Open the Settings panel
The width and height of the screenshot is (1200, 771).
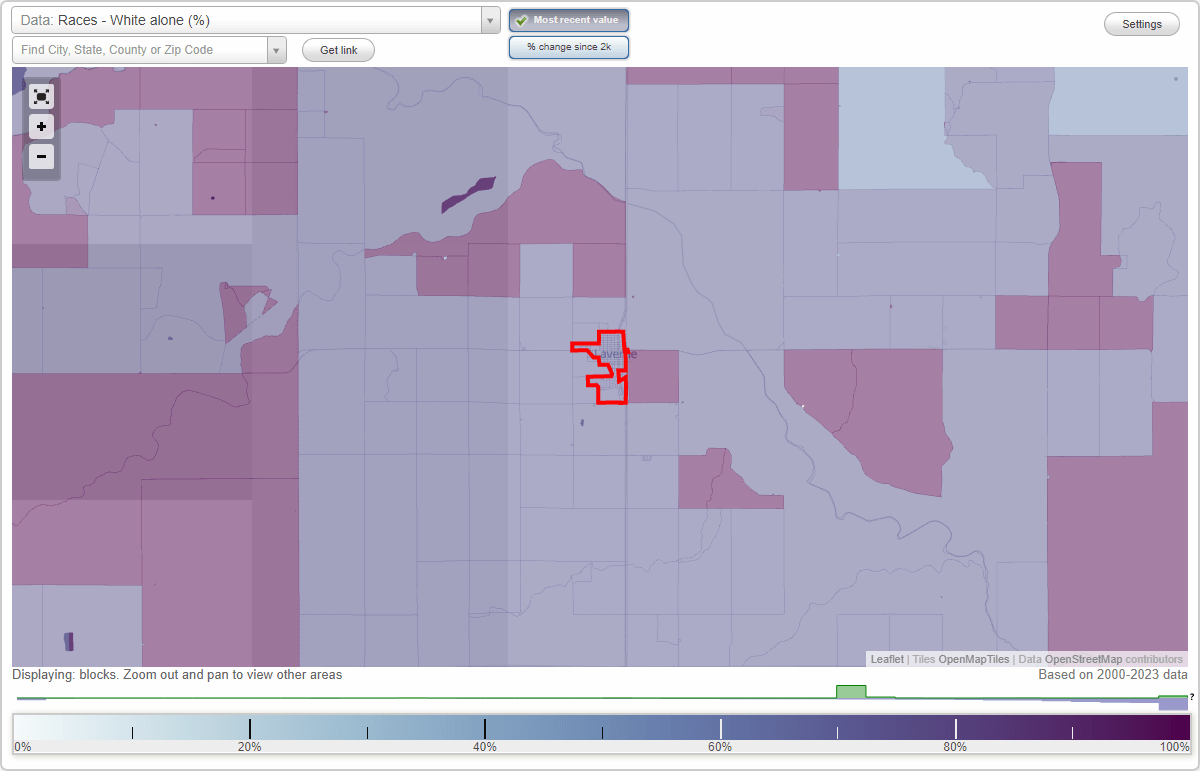[x=1141, y=23]
